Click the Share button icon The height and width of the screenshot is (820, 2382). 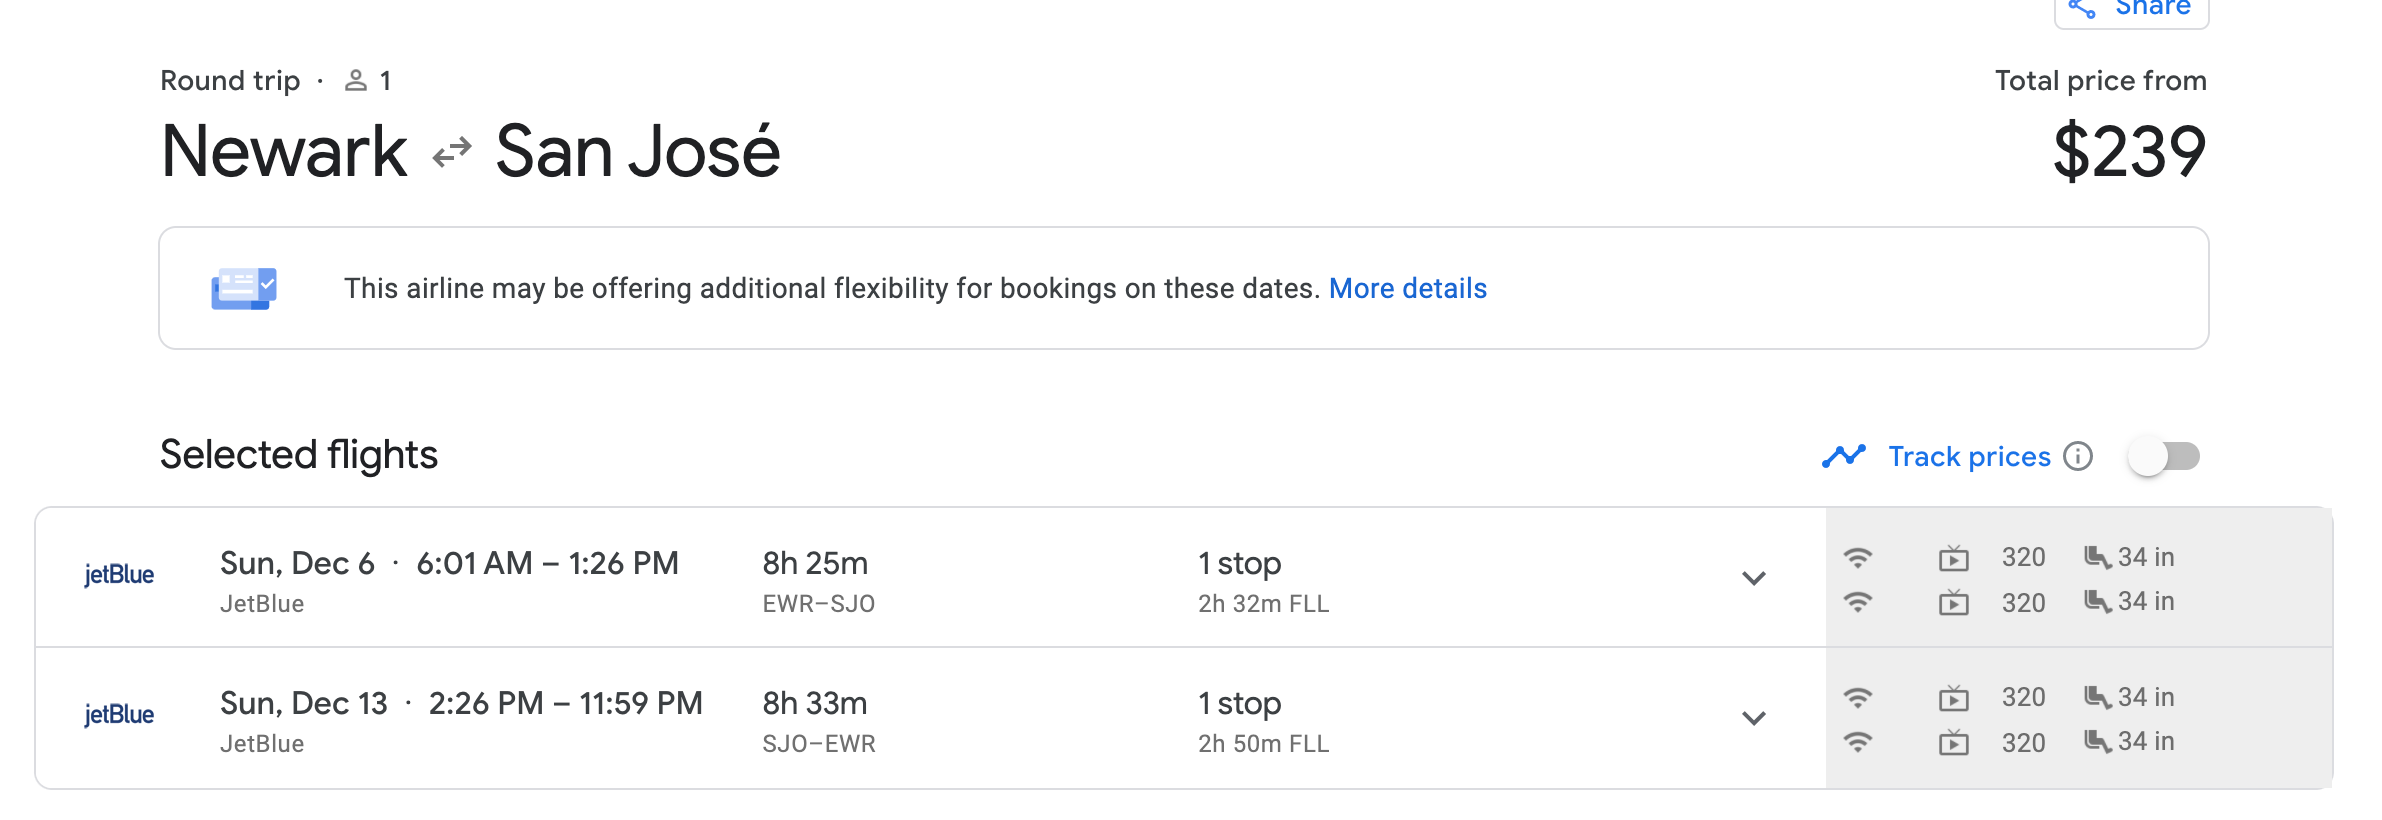(x=2082, y=9)
